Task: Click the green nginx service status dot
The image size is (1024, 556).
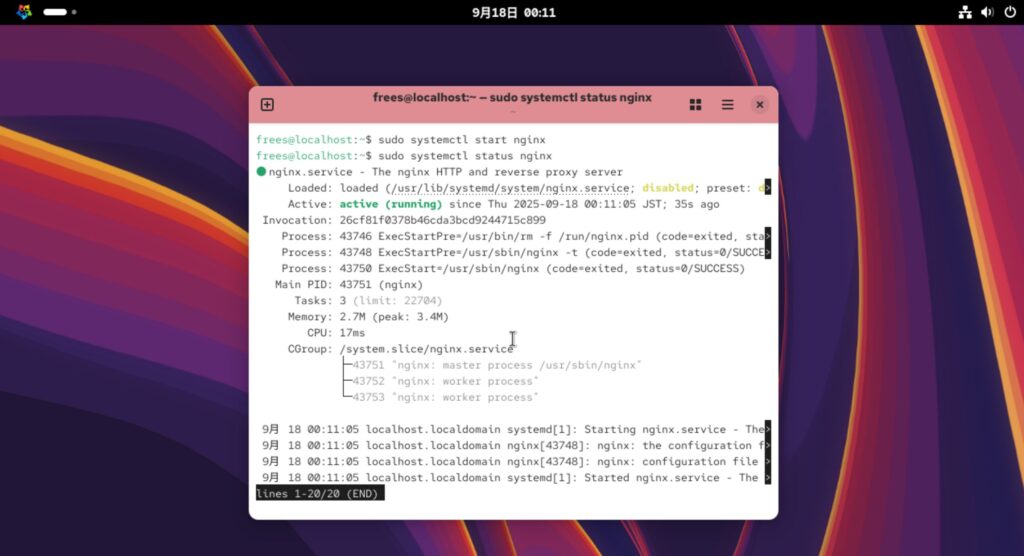Action: (x=261, y=172)
